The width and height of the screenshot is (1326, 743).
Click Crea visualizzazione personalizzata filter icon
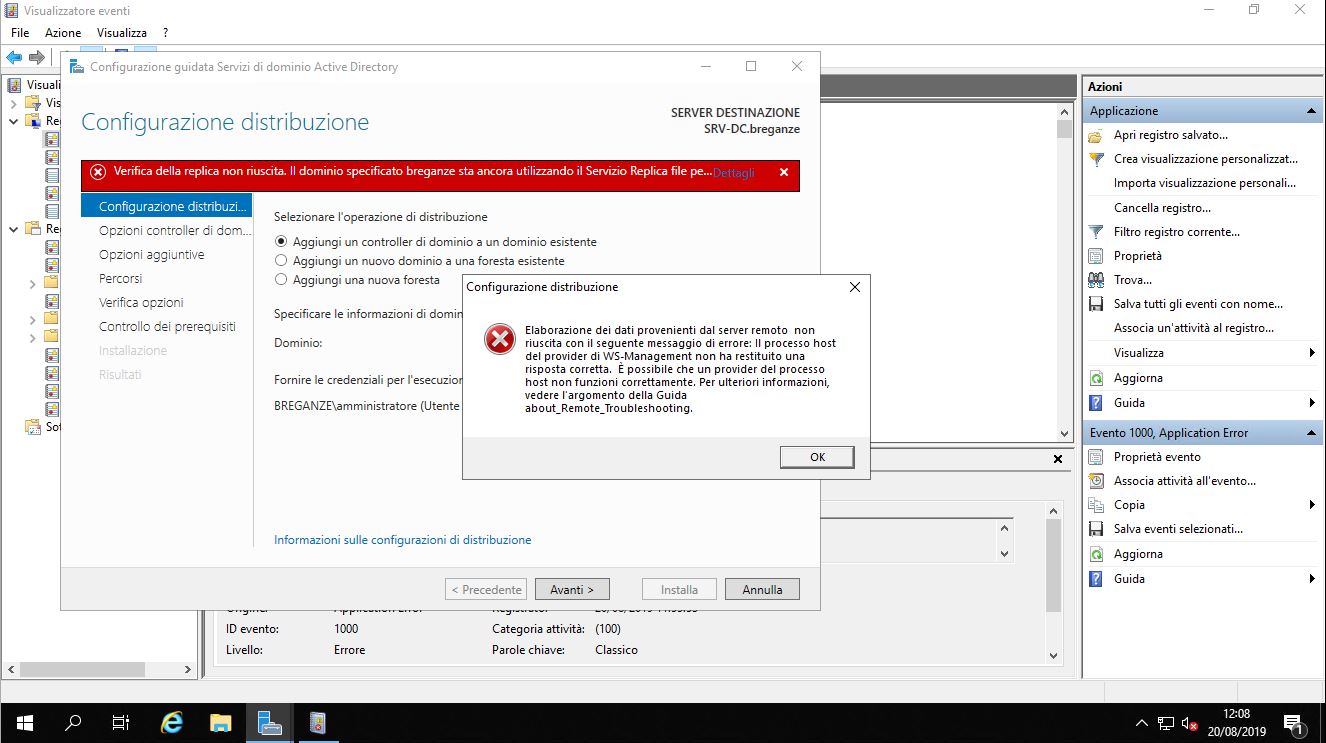[x=1096, y=159]
